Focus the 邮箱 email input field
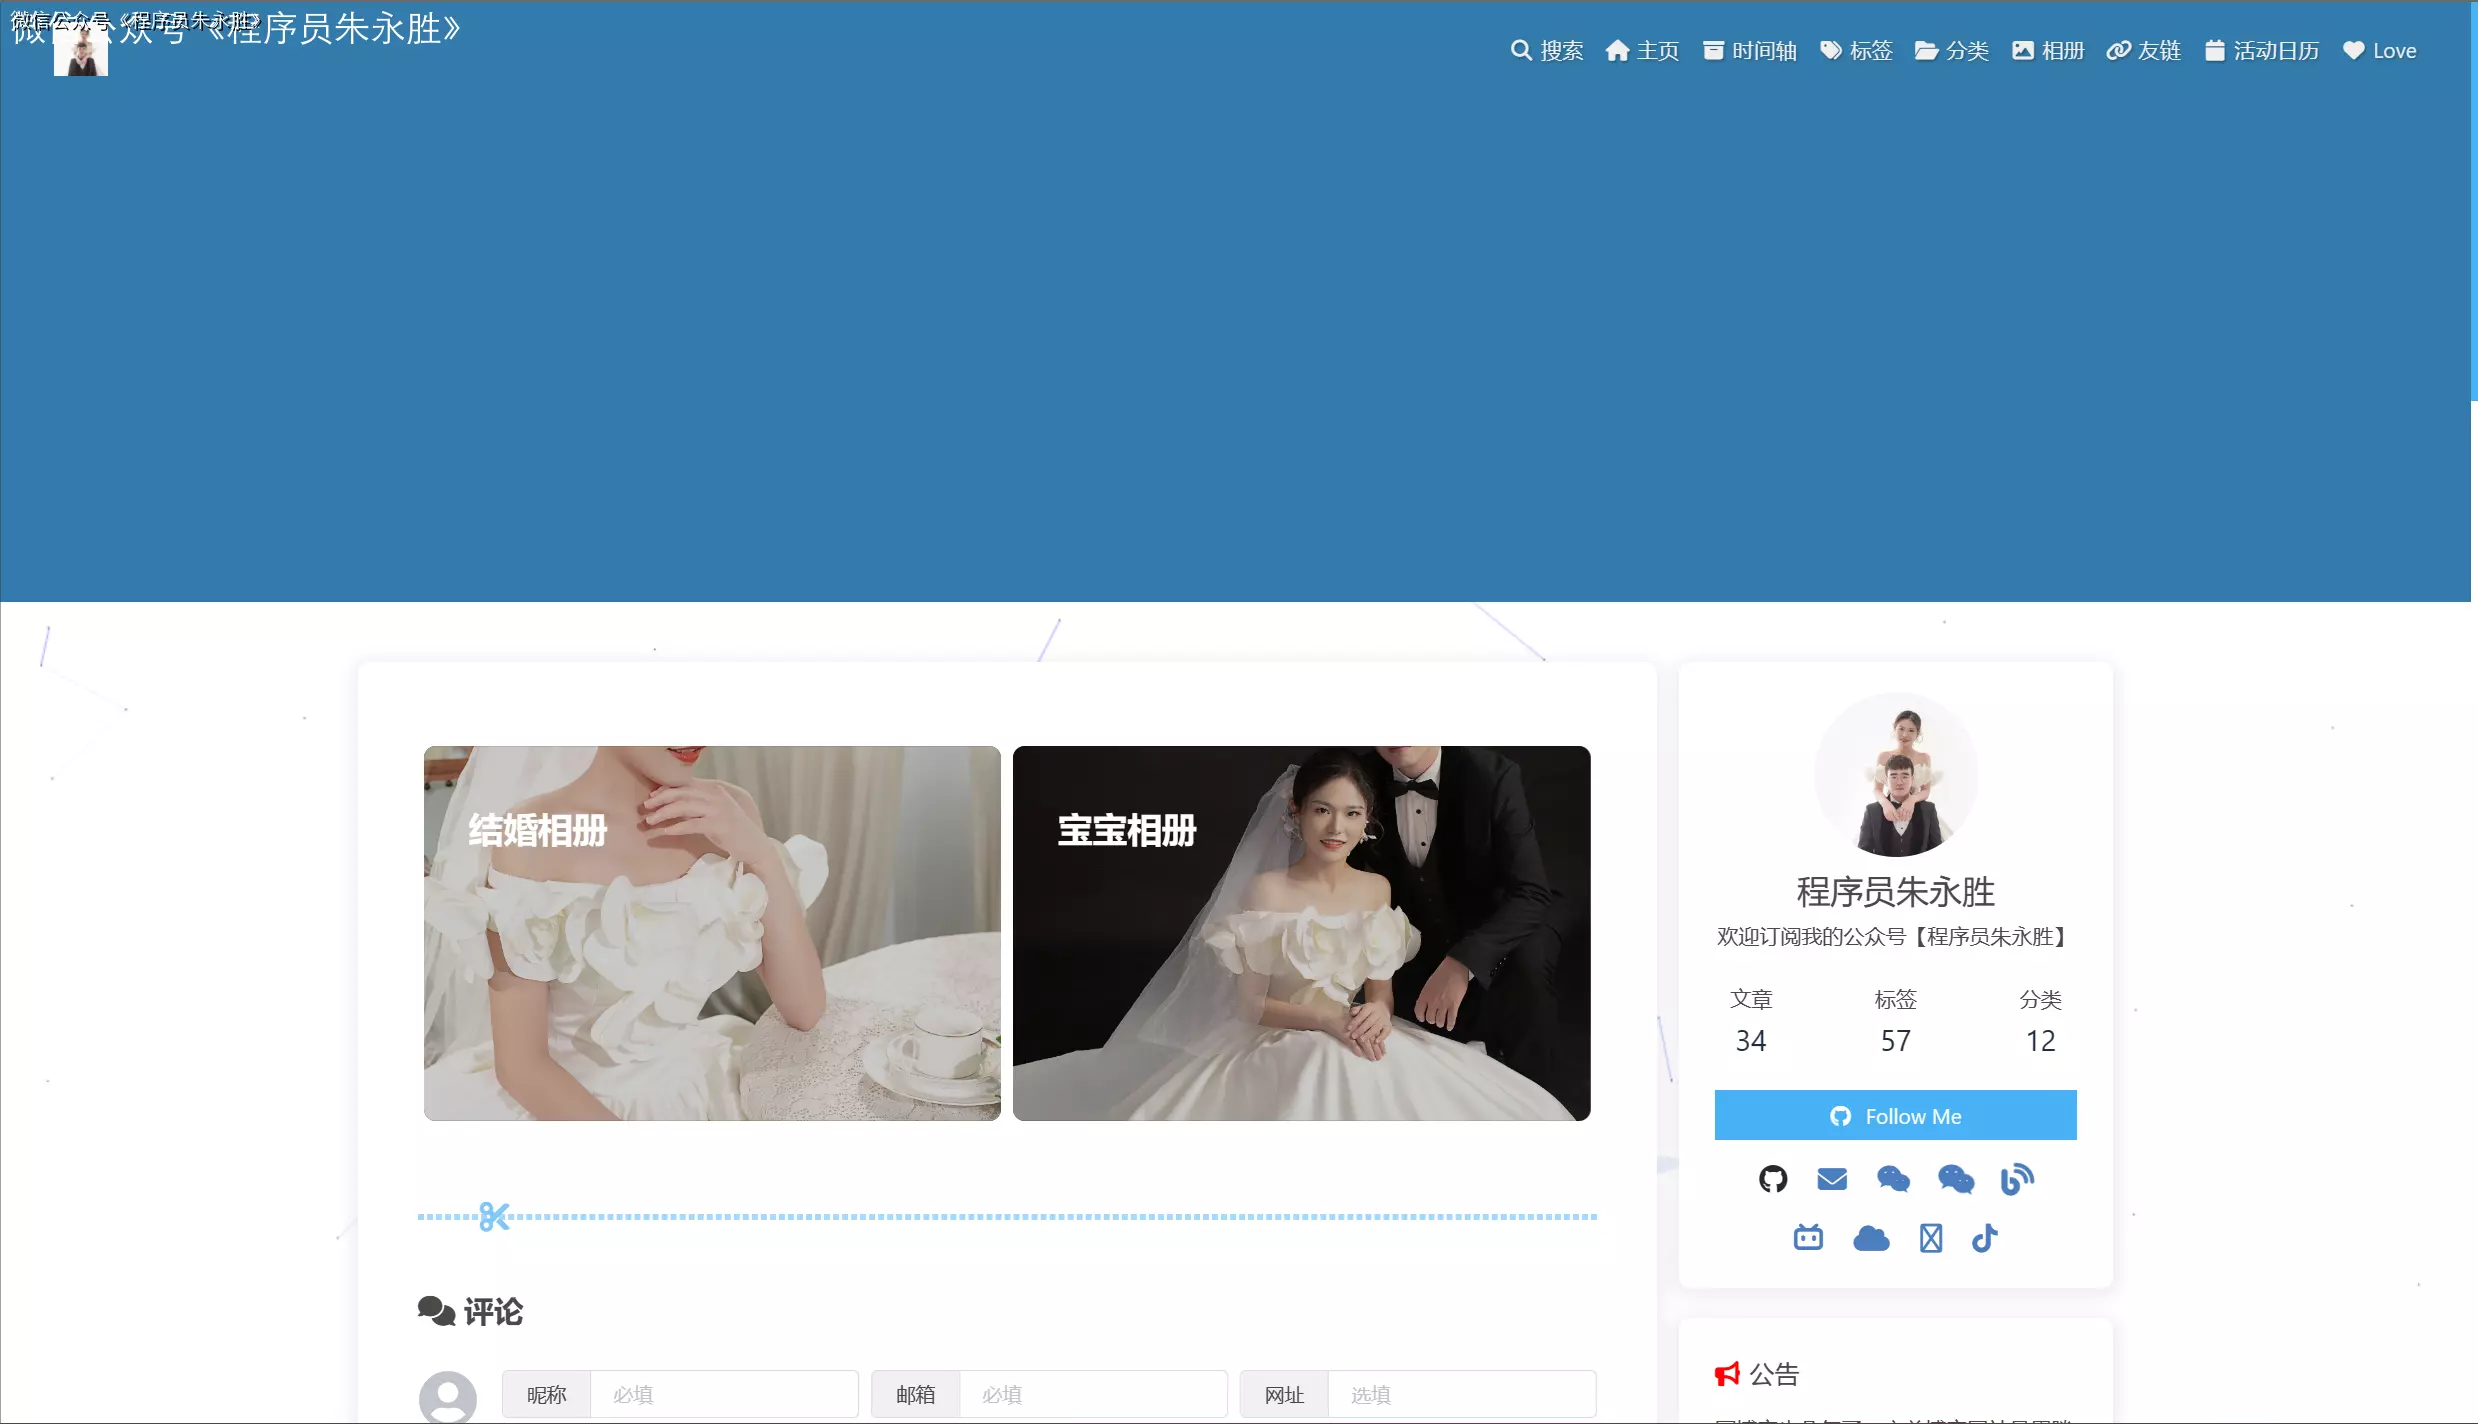 pyautogui.click(x=1092, y=1394)
